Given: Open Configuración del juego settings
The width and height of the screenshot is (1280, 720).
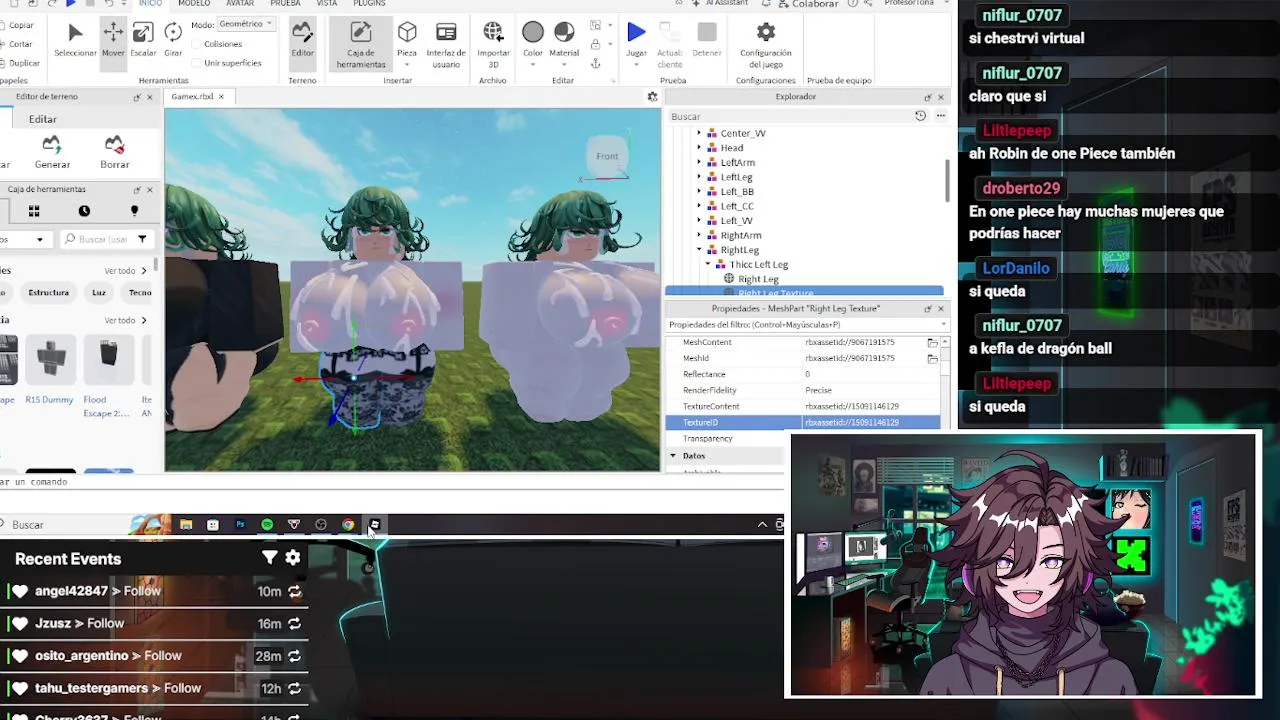Looking at the screenshot, I should pos(765,45).
